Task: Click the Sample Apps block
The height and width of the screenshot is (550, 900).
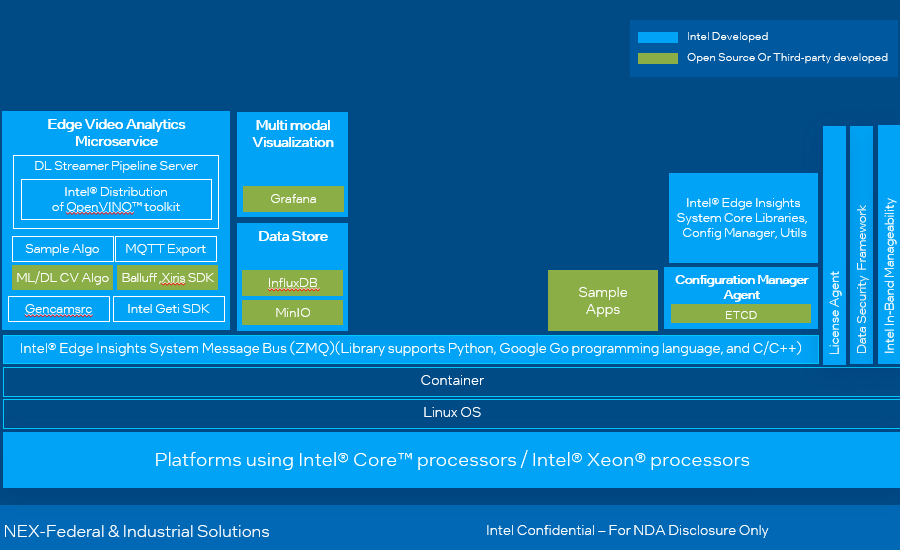Action: pos(603,301)
